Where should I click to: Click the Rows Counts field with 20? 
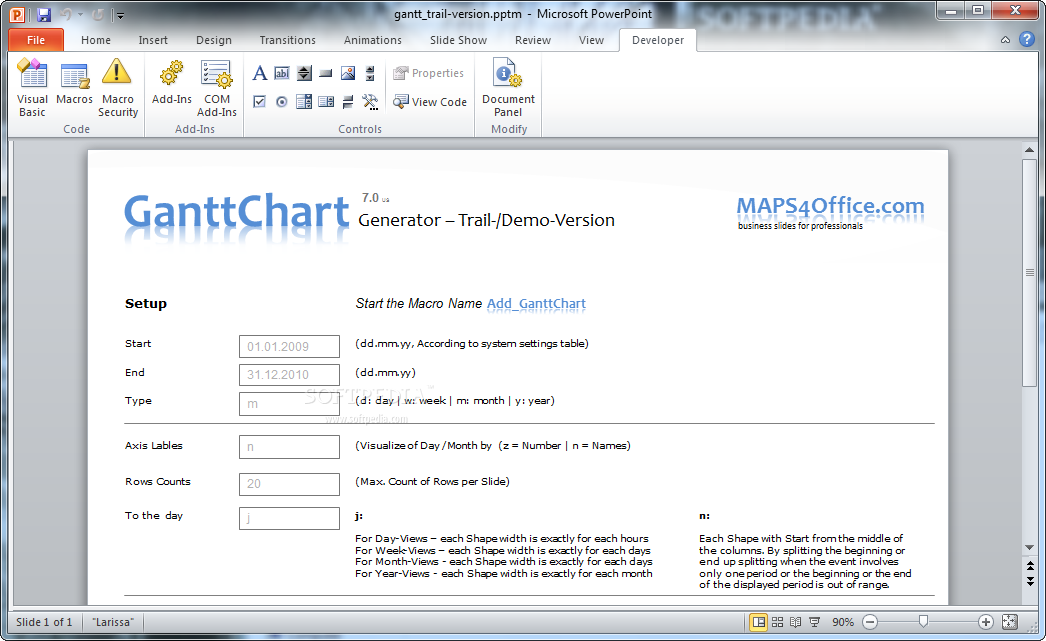click(x=290, y=484)
